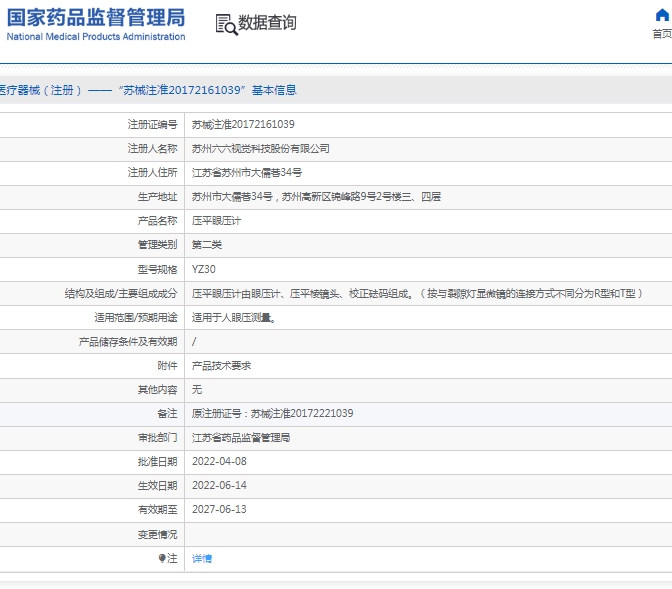
Task: Click attachment value 产品技术要求
Action: tap(221, 366)
